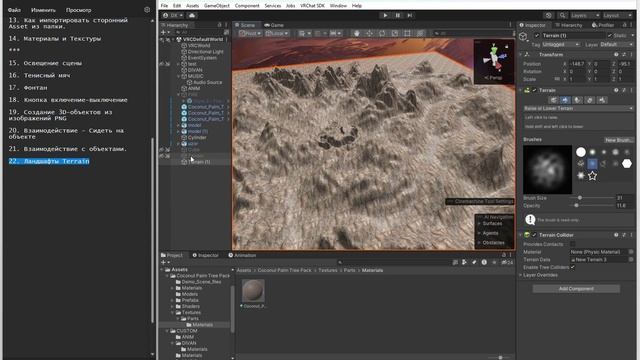Toggle the Terrain component enabled checkbox
Screen dimensions: 640x360
pyautogui.click(x=534, y=90)
